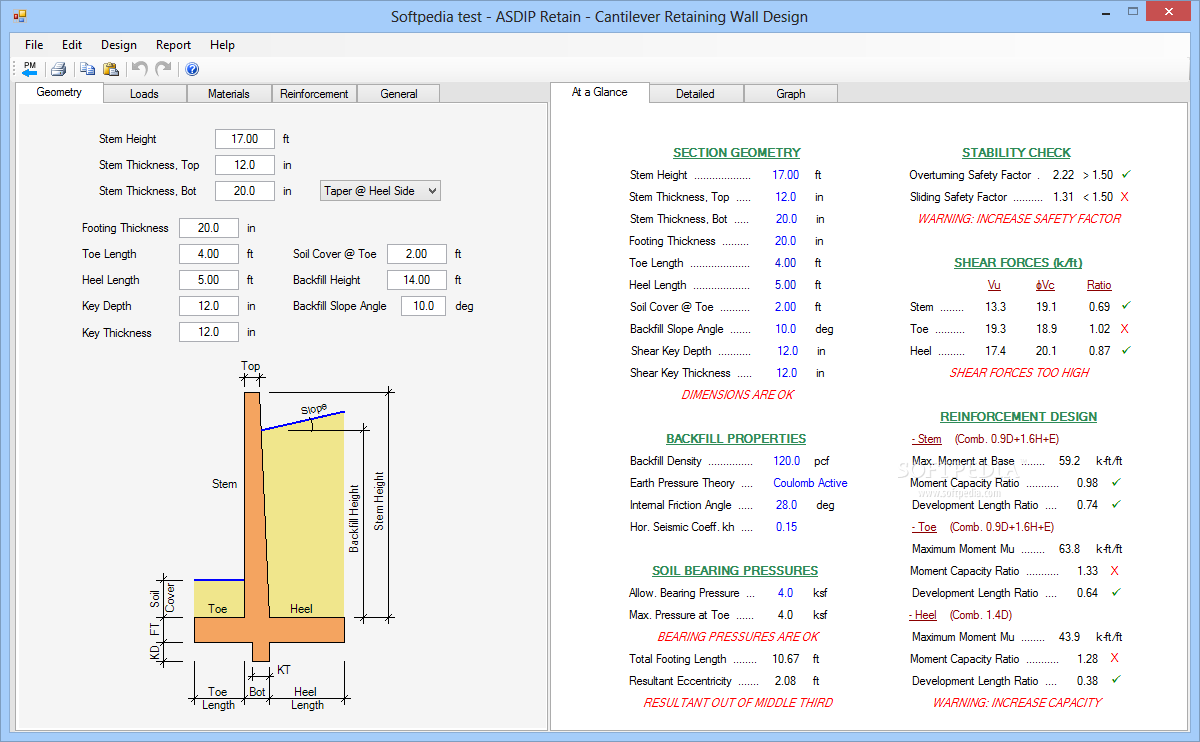Click the Stem Thickness, Top input field
Viewport: 1200px width, 742px height.
coord(245,165)
